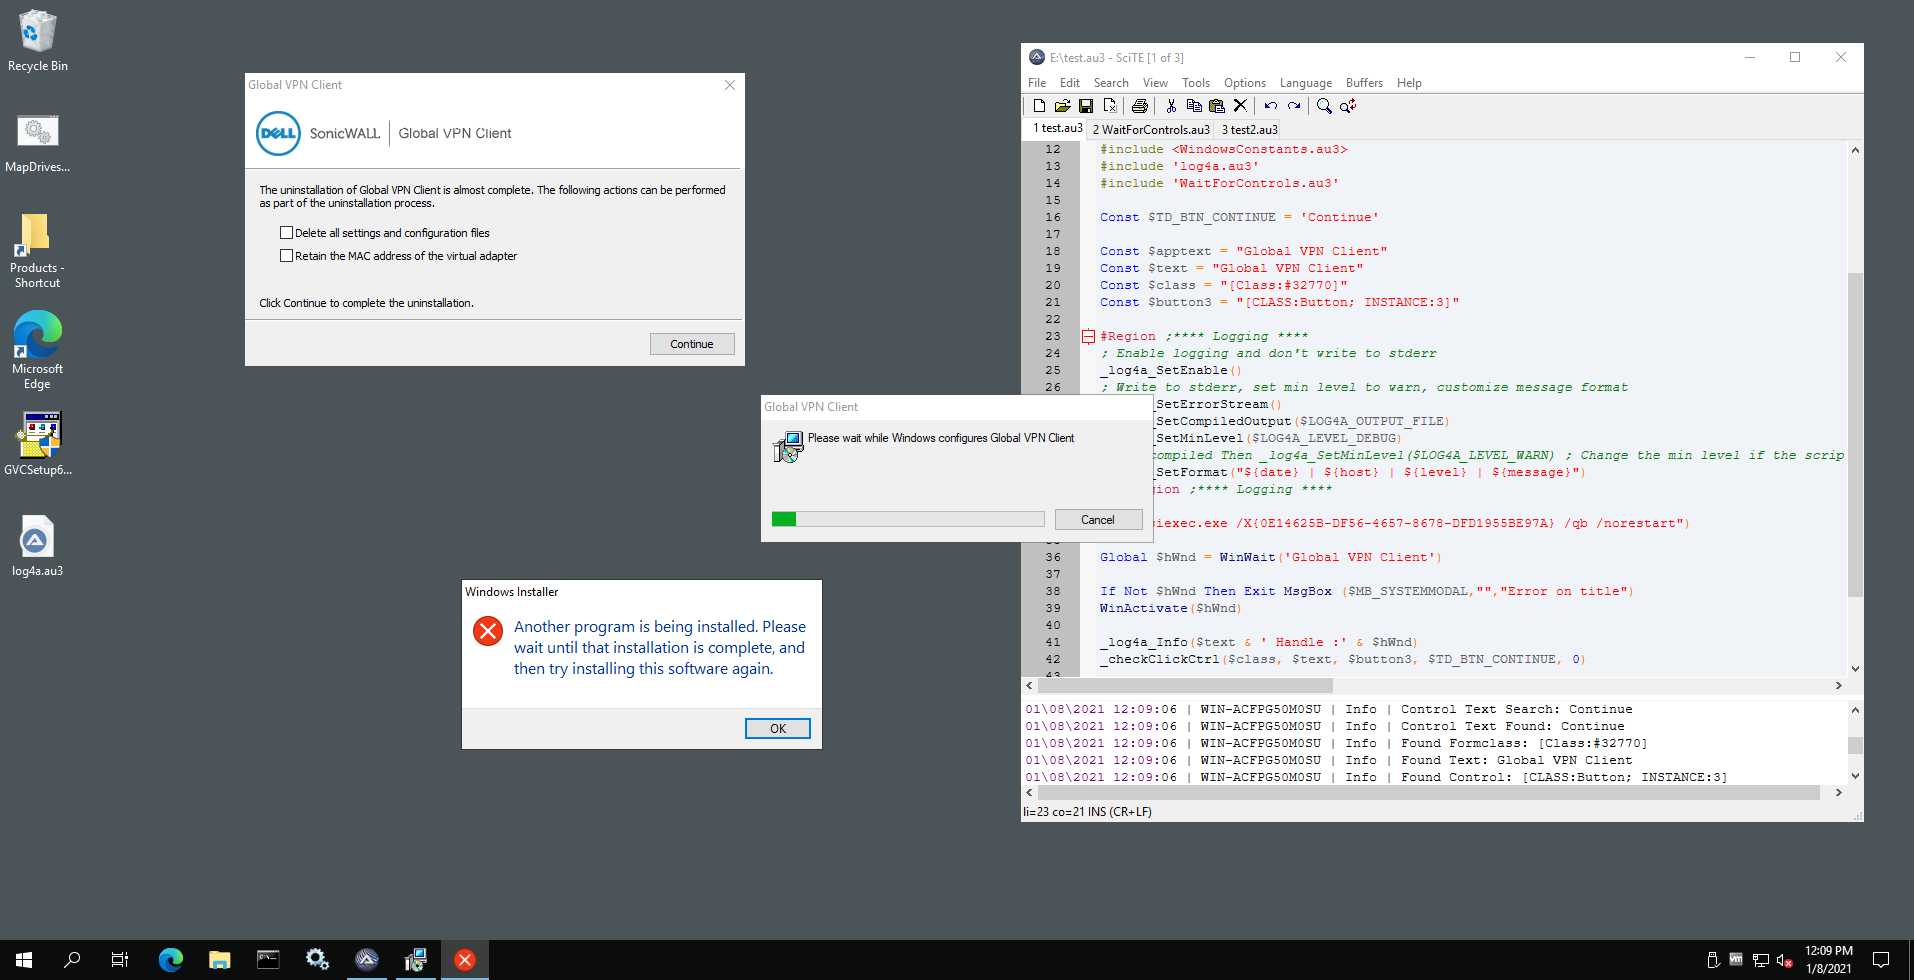
Task: Launch Edge from the taskbar
Action: pyautogui.click(x=171, y=960)
